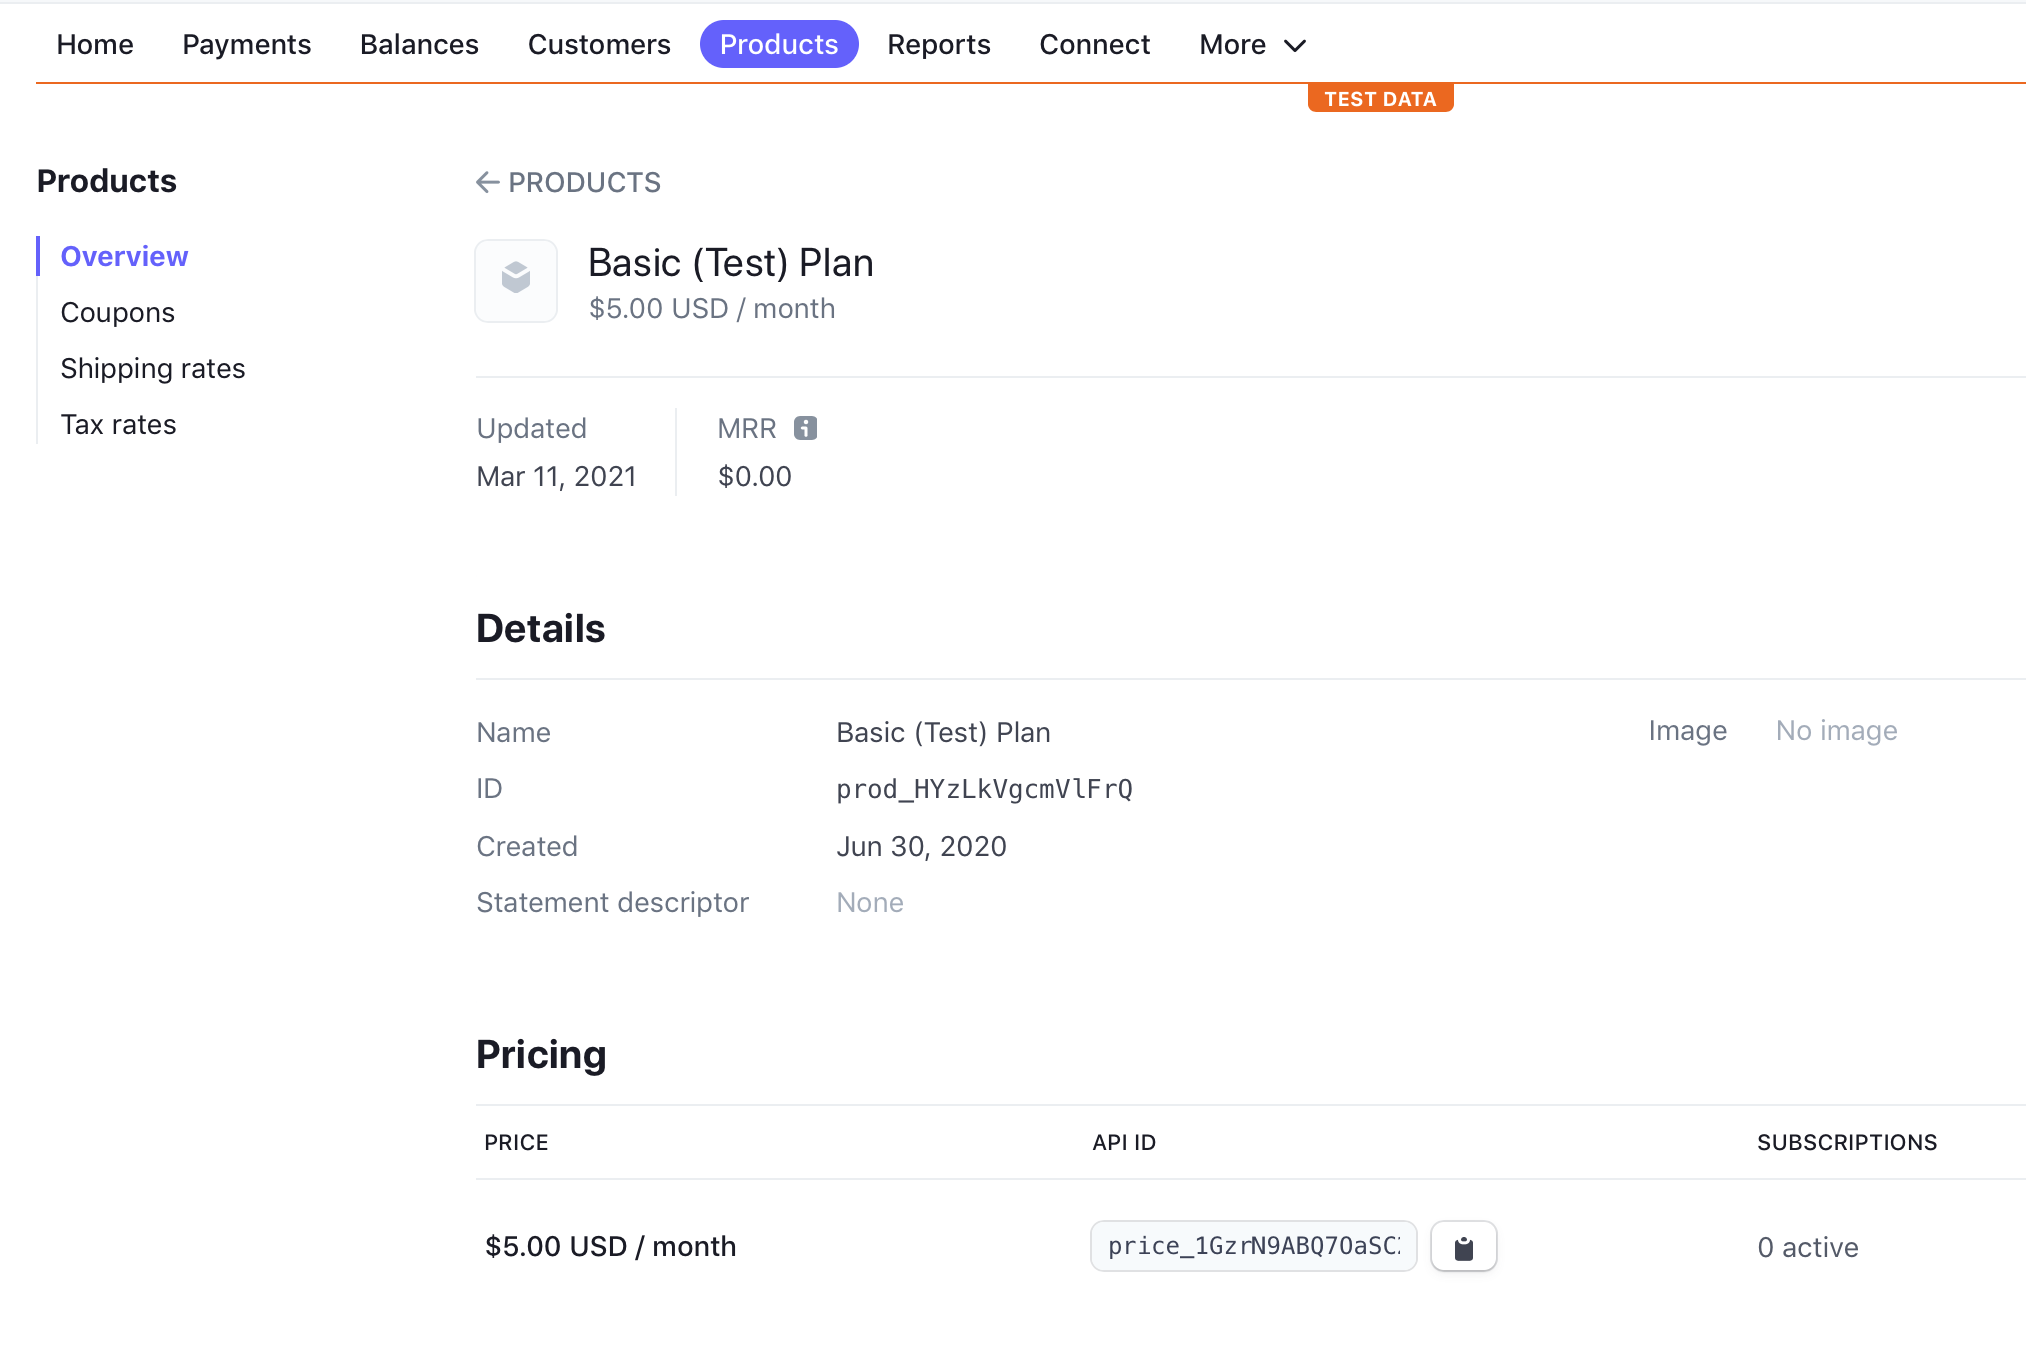Select the highlighted Products tab
2026x1346 pixels.
(779, 45)
